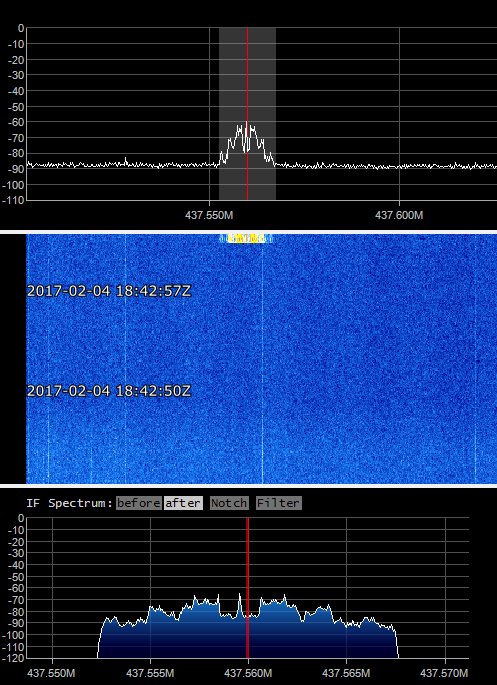The width and height of the screenshot is (497, 685).
Task: Click the -60 level label in main spectrum
Action: (16, 122)
